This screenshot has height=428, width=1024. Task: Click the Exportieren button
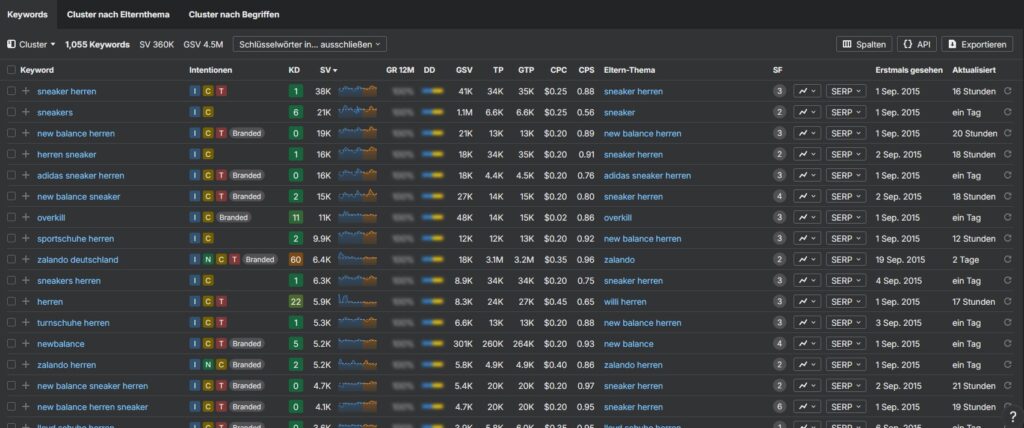coord(979,44)
